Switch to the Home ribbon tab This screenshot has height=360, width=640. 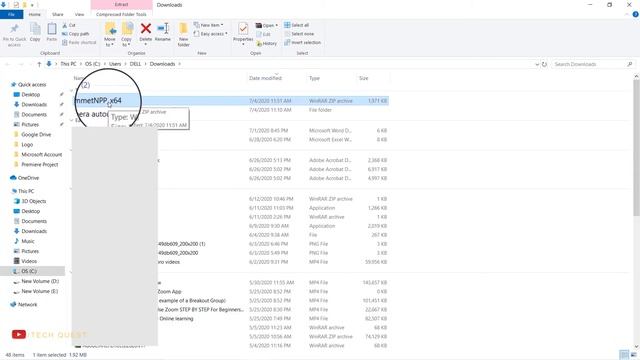(35, 14)
